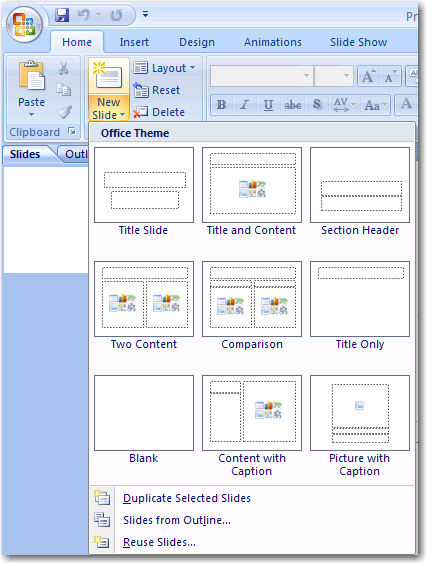This screenshot has width=426, height=563.
Task: Open the Animations ribbon tab
Action: click(273, 42)
